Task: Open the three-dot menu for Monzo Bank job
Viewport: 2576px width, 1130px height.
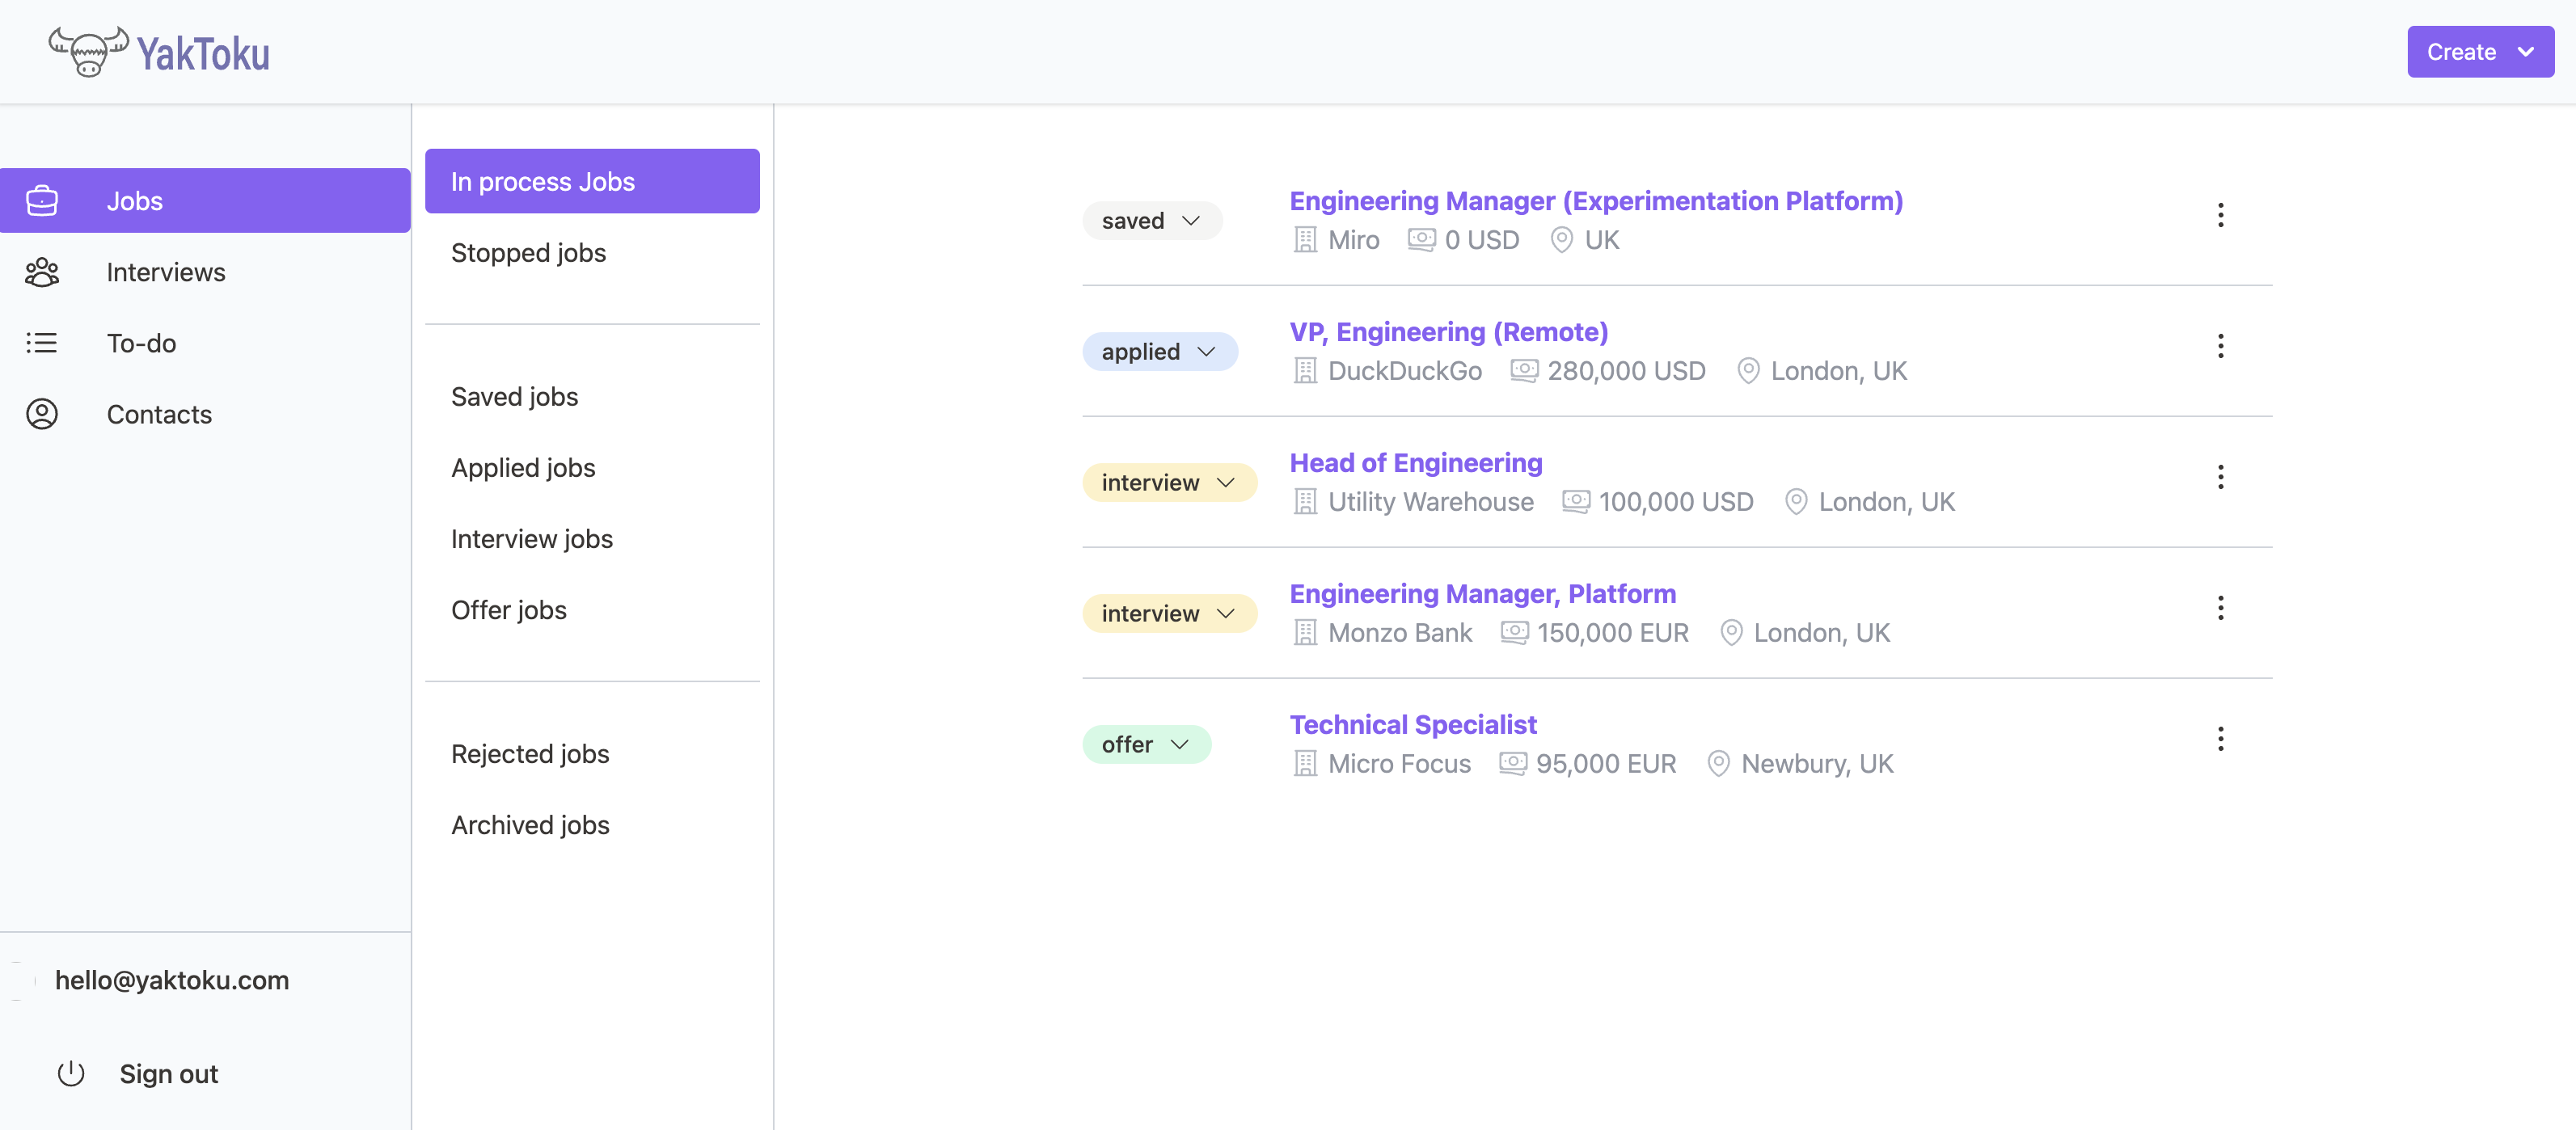Action: [2220, 608]
